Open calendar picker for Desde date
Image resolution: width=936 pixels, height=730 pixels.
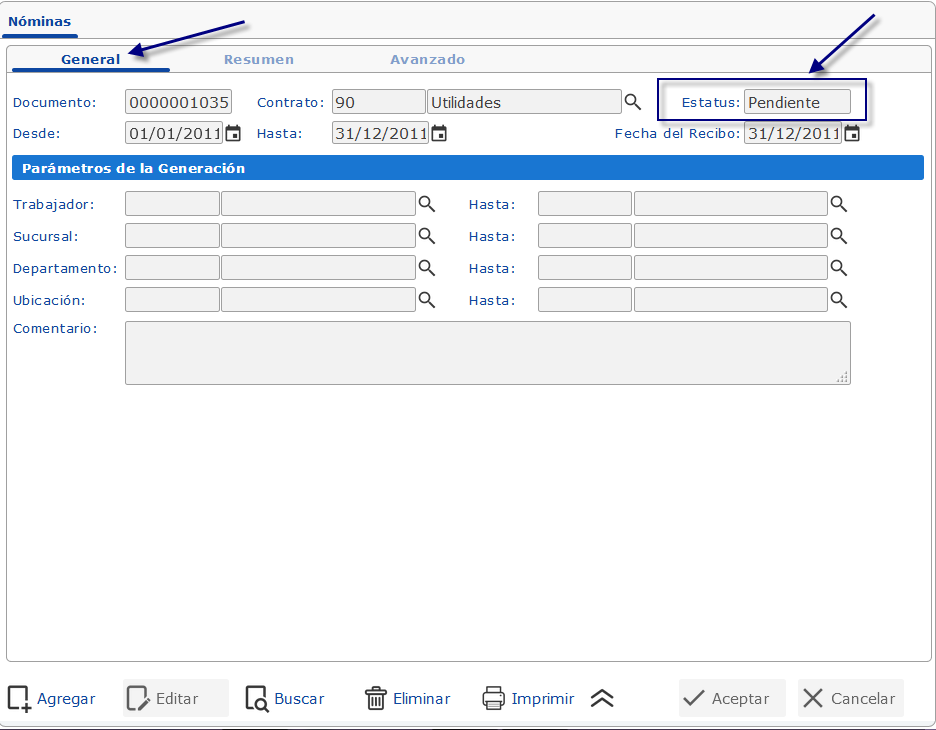[233, 133]
